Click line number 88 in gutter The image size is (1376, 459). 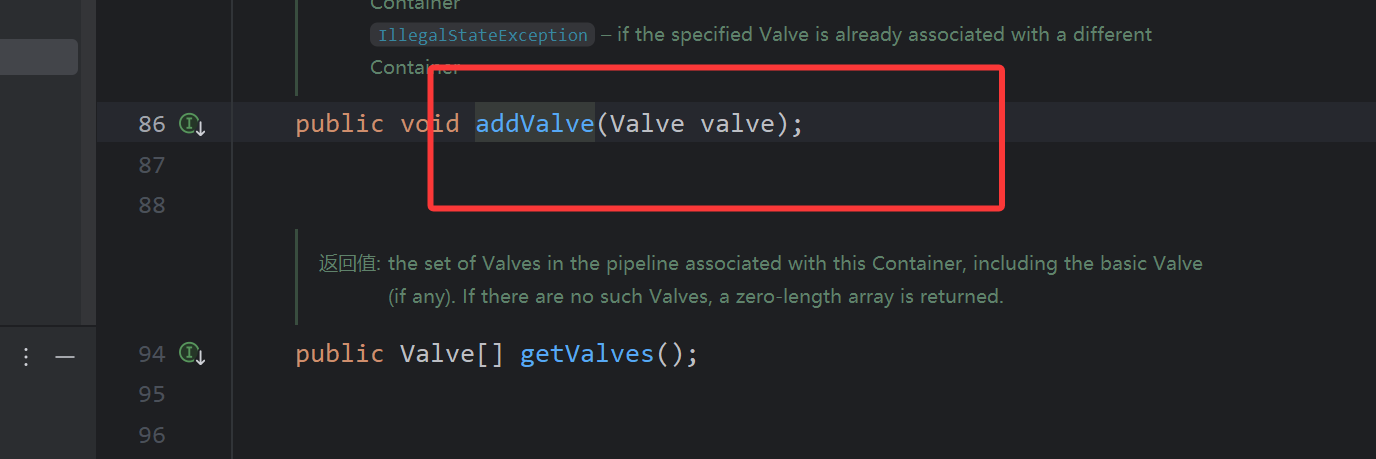click(x=151, y=205)
